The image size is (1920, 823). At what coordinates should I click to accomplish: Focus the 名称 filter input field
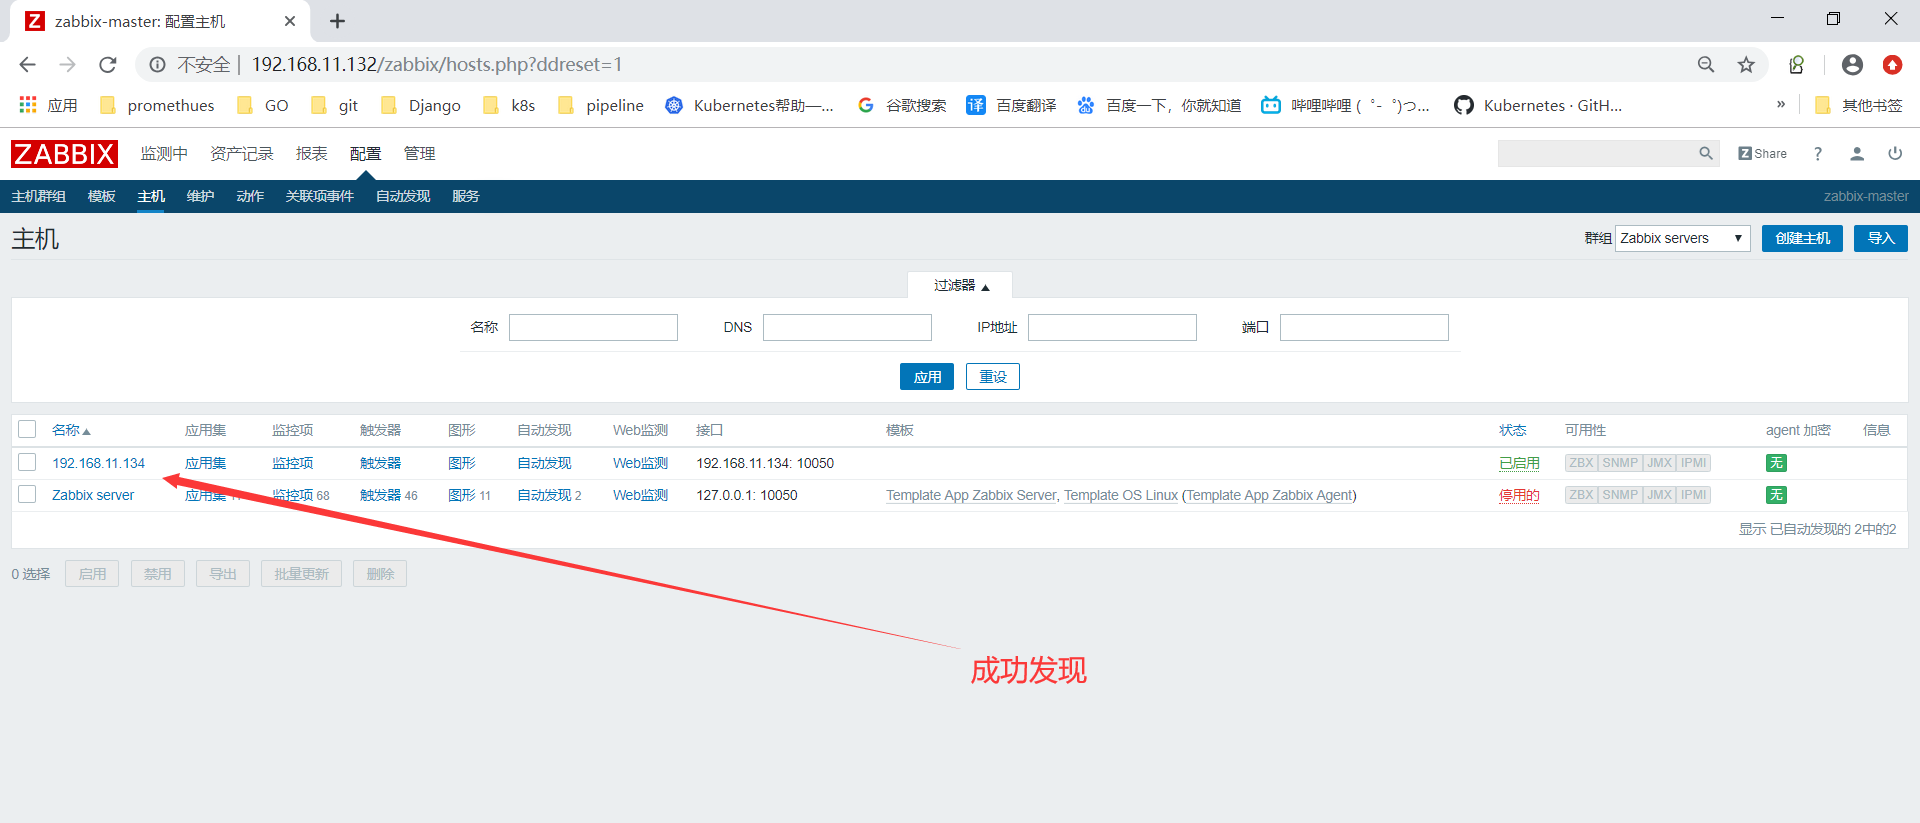coord(593,327)
